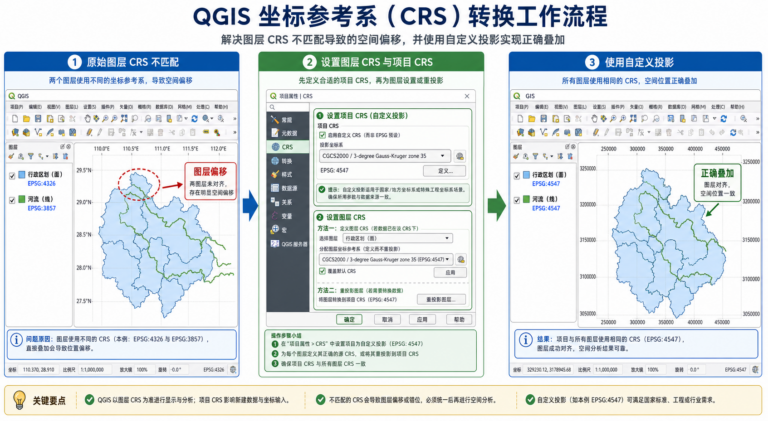Screen dimensions: 768x421
Task: Toggle editing pencil icon in step 1 window
Action: click(x=89, y=132)
